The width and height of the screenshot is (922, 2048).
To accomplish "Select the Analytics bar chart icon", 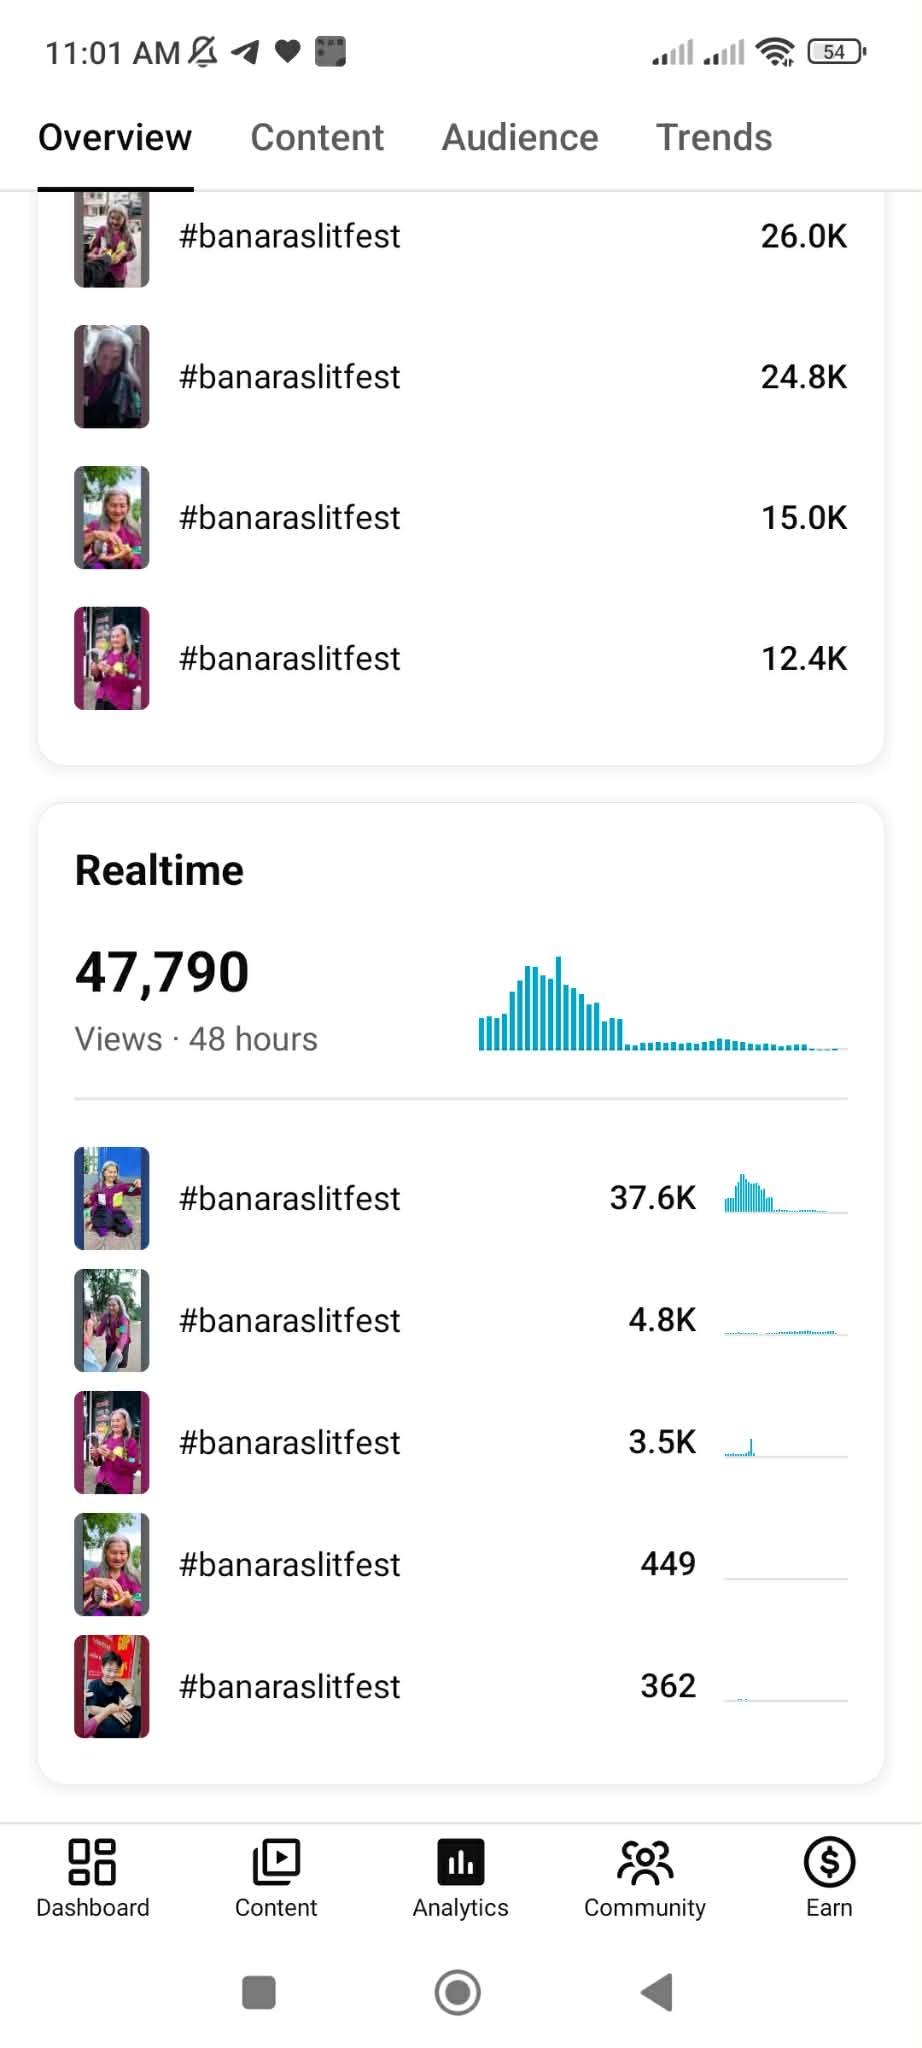I will (460, 1862).
